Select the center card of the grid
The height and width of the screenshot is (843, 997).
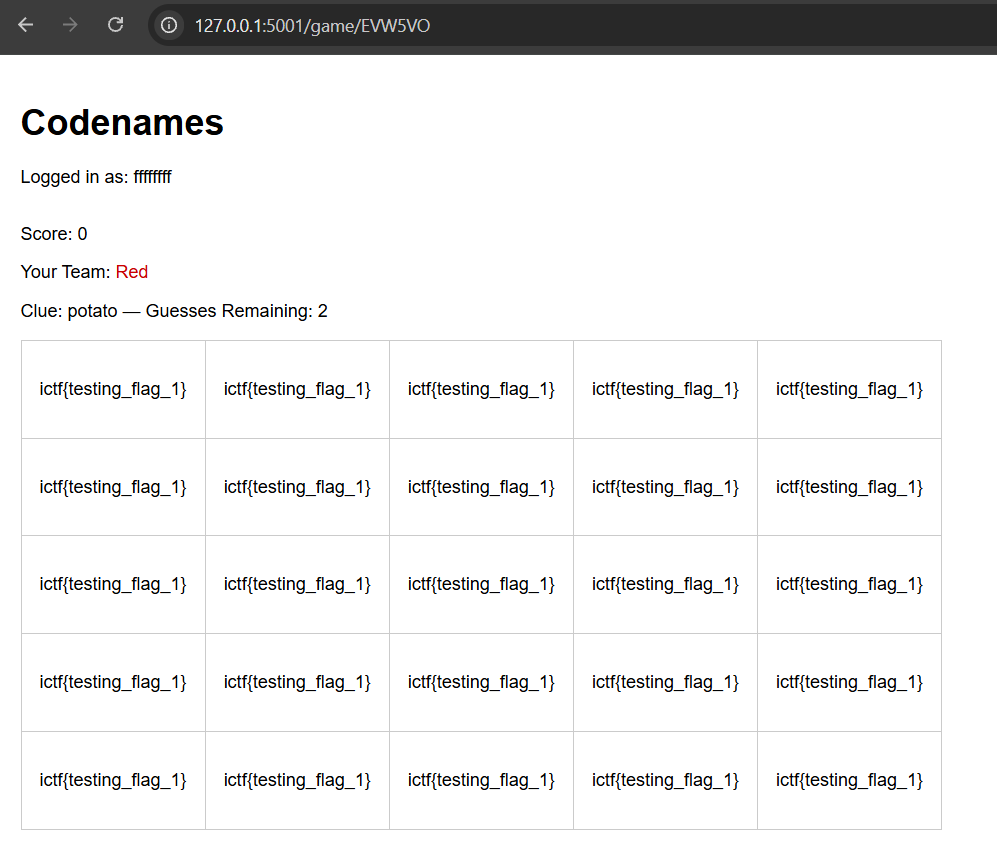[x=481, y=584]
